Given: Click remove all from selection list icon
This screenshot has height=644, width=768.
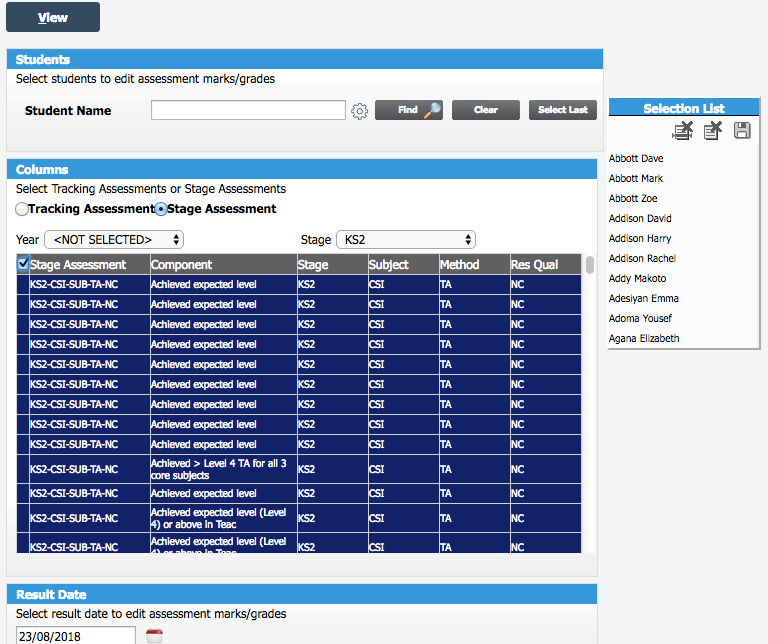Looking at the screenshot, I should pyautogui.click(x=683, y=131).
